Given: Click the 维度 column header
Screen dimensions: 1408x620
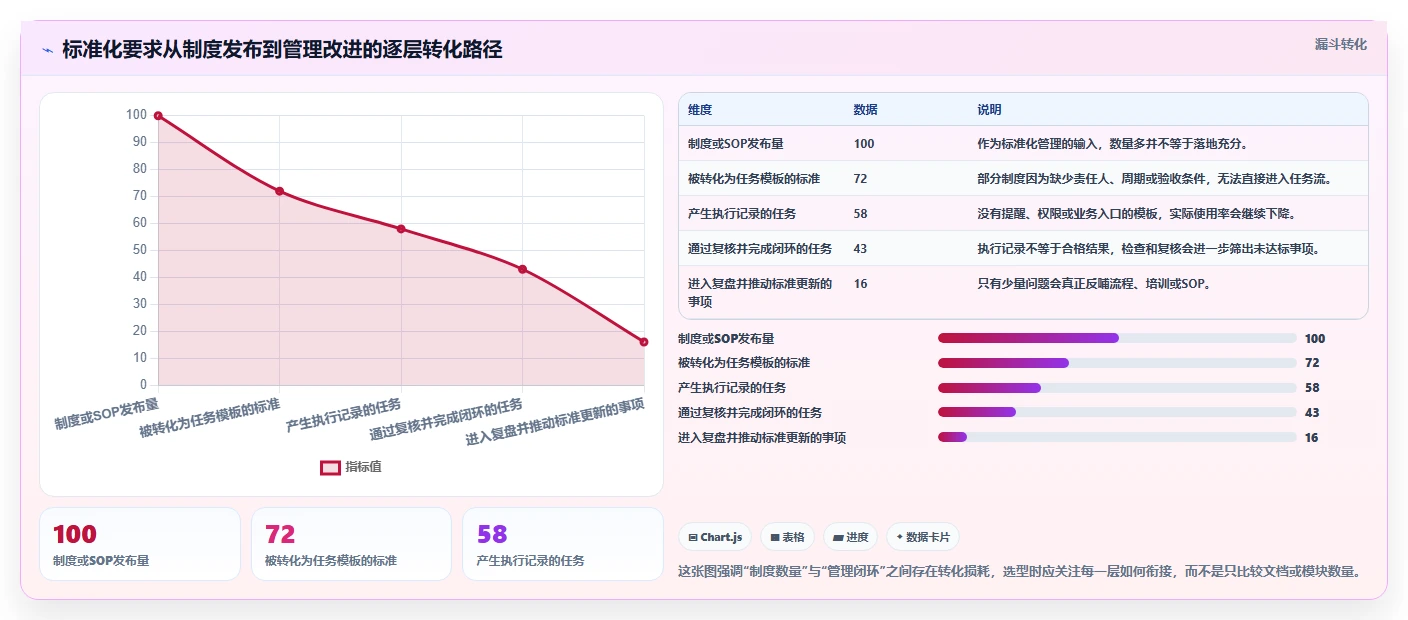Looking at the screenshot, I should pyautogui.click(x=700, y=110).
